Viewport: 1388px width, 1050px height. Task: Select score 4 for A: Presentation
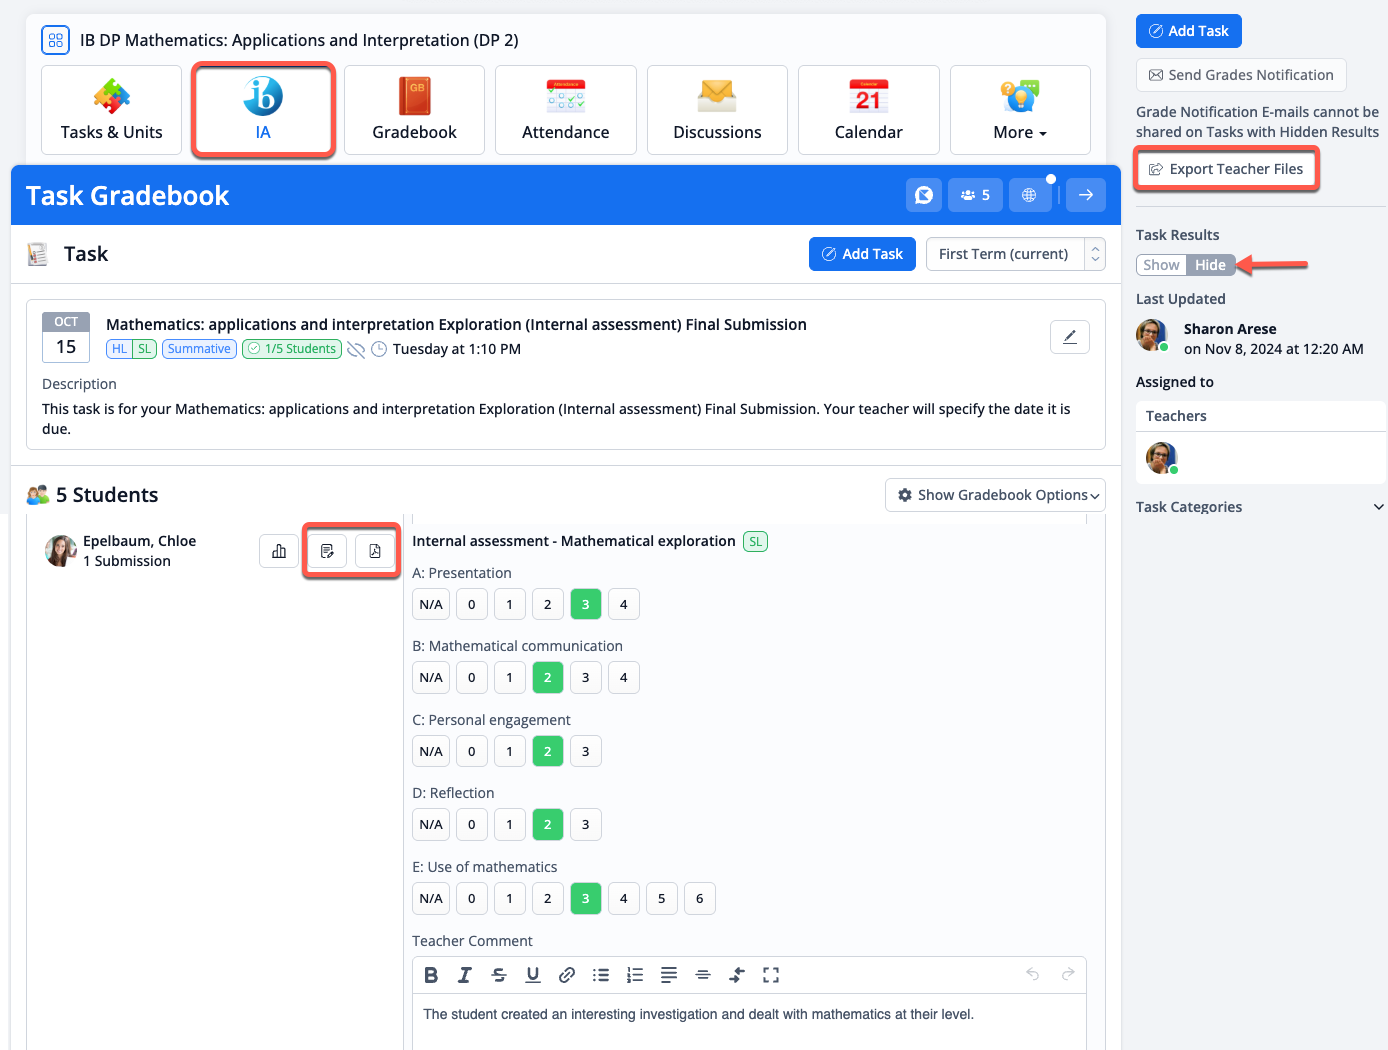(x=623, y=604)
